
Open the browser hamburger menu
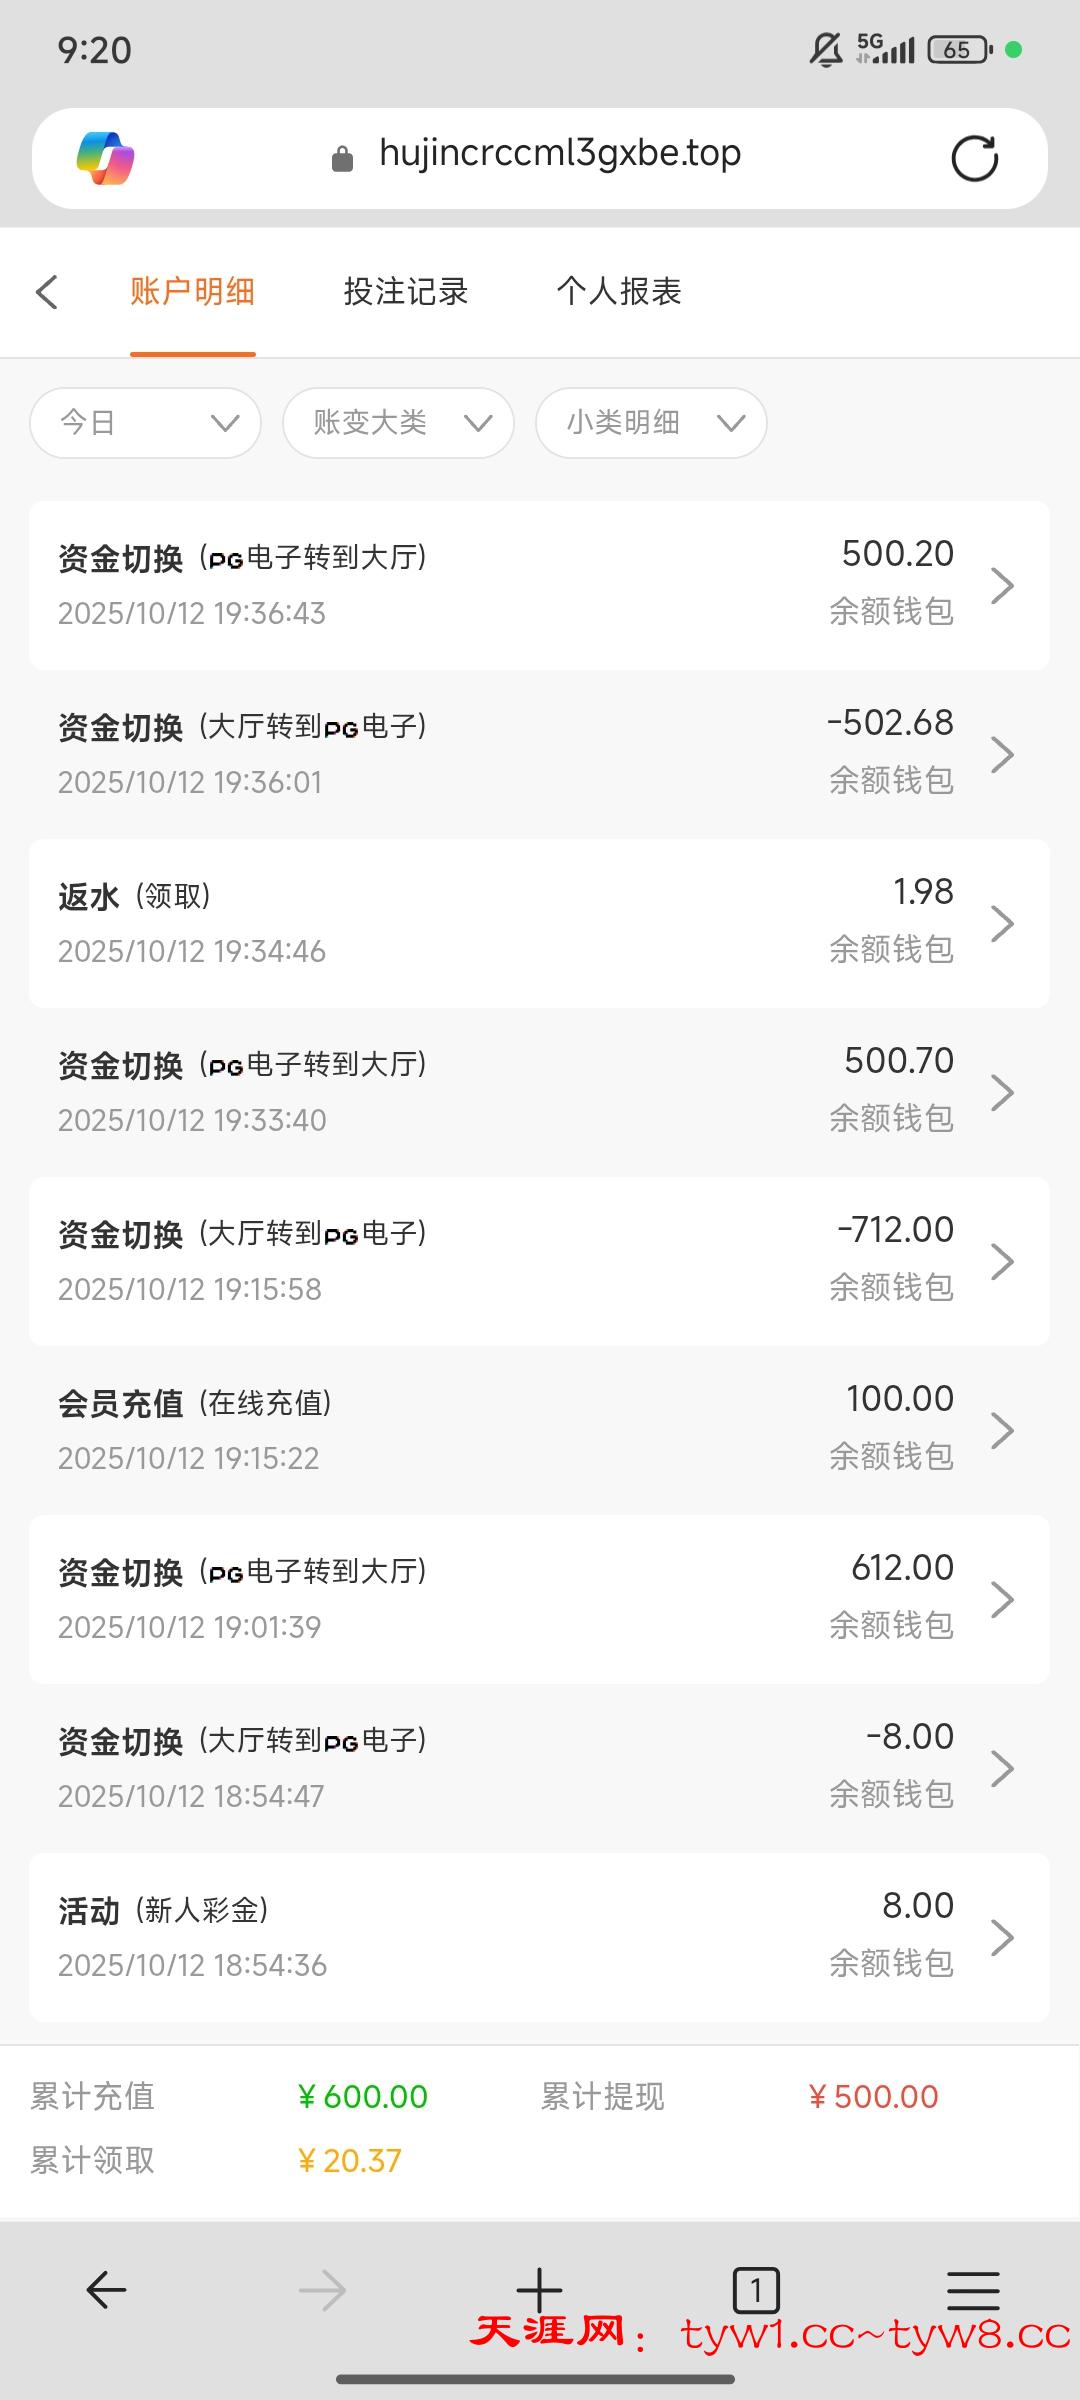(973, 2289)
